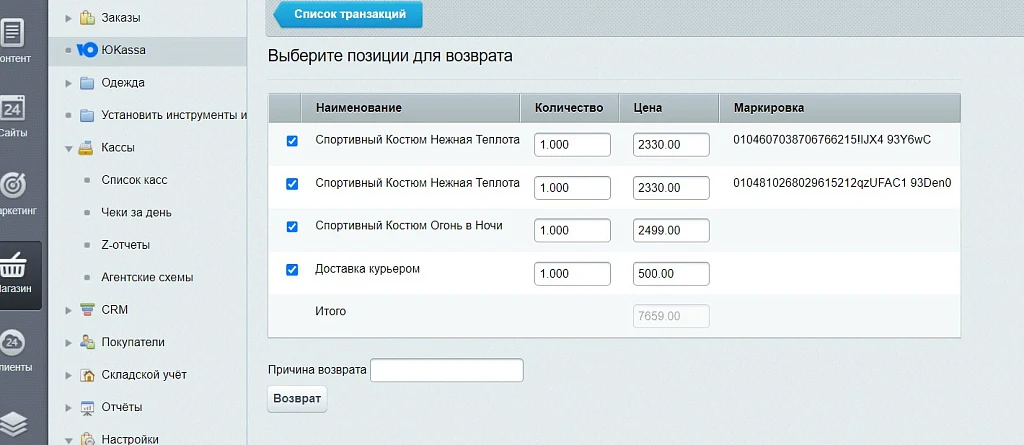The height and width of the screenshot is (445, 1024).
Task: Select the Магазин basket icon
Action: pyautogui.click(x=12, y=267)
